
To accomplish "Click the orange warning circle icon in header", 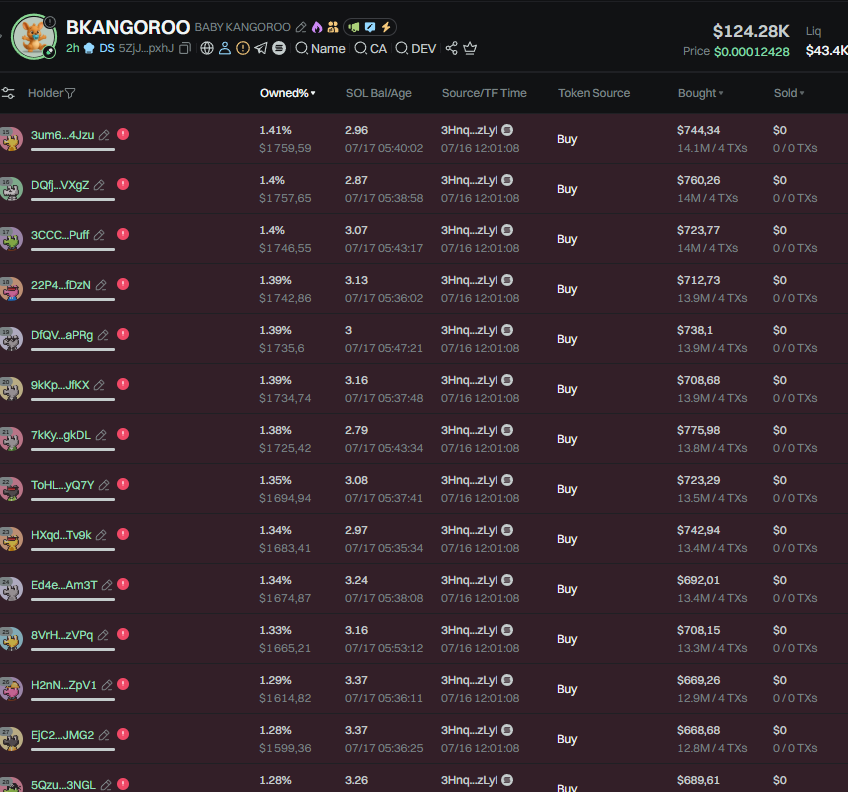I will [x=243, y=49].
